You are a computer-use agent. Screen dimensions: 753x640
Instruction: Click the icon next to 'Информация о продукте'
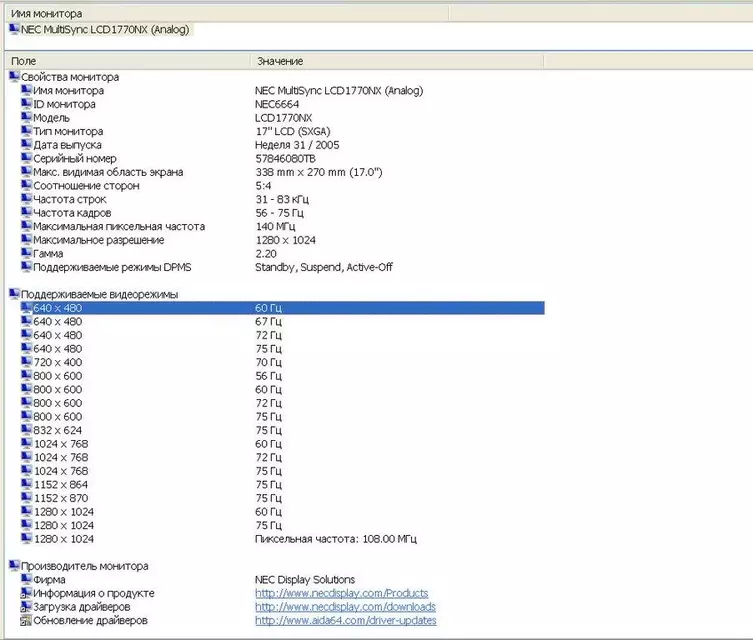[26, 593]
